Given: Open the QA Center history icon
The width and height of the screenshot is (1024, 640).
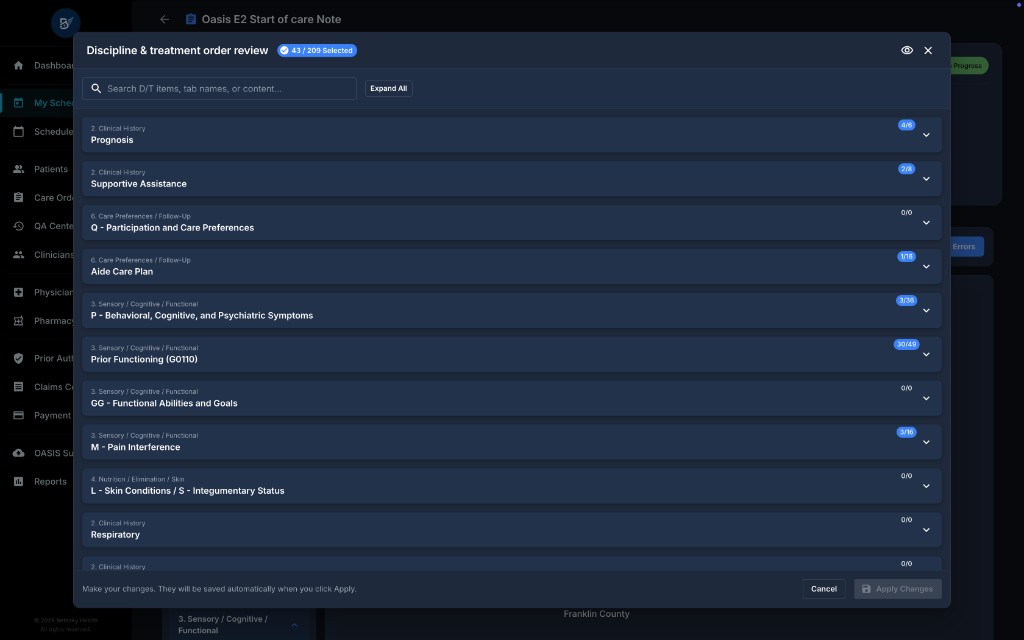Looking at the screenshot, I should (x=18, y=226).
